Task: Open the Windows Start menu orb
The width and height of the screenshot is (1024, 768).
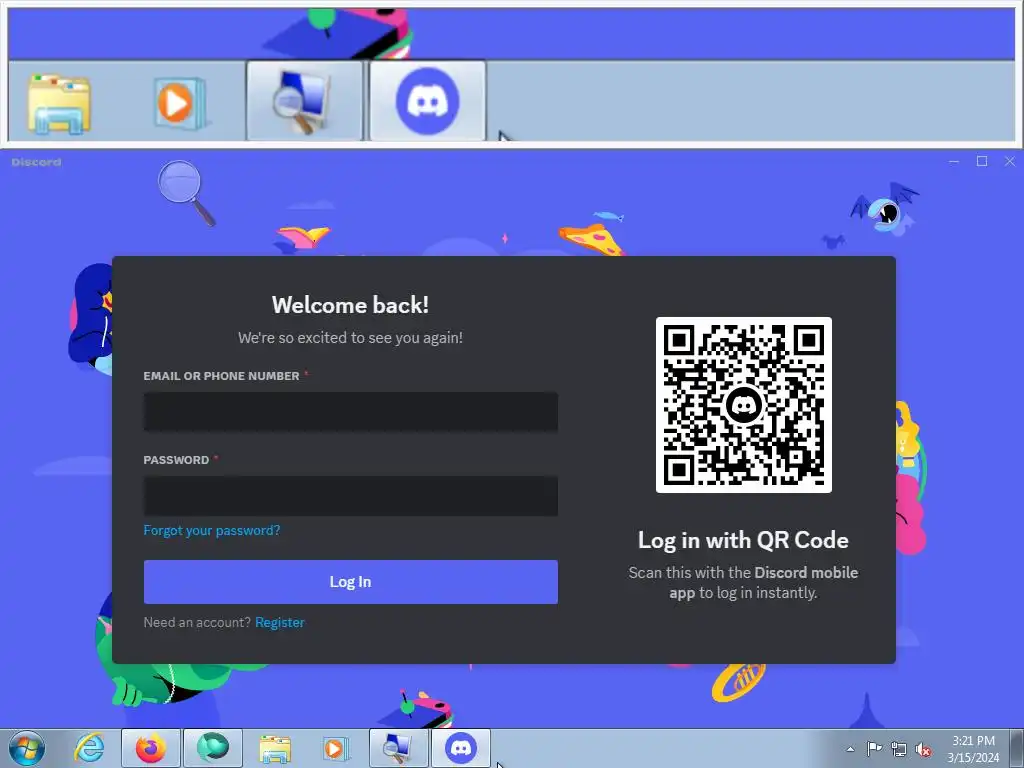Action: [27, 748]
